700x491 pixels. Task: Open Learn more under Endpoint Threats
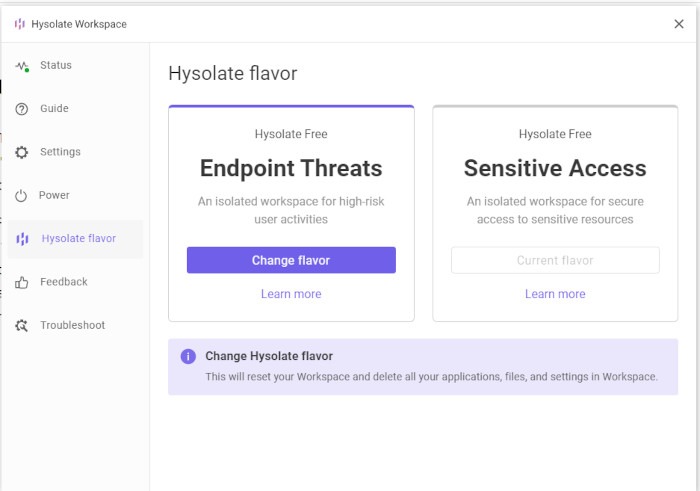coord(291,294)
